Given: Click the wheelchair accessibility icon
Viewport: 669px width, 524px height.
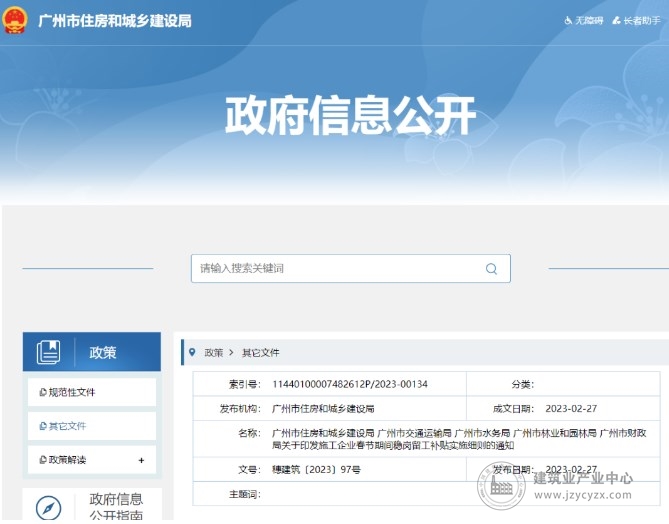Looking at the screenshot, I should (x=568, y=20).
